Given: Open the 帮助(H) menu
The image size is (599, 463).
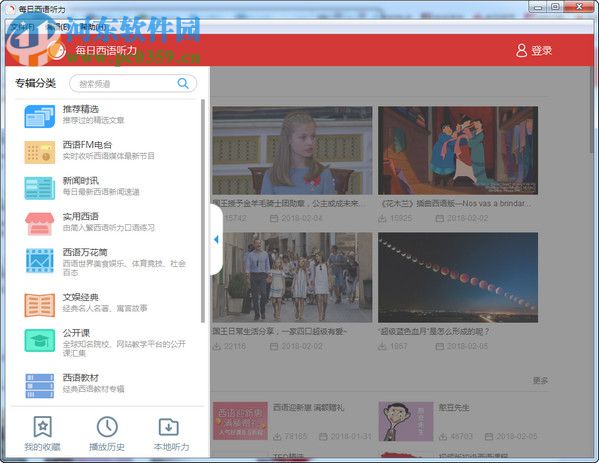Looking at the screenshot, I should (x=93, y=27).
